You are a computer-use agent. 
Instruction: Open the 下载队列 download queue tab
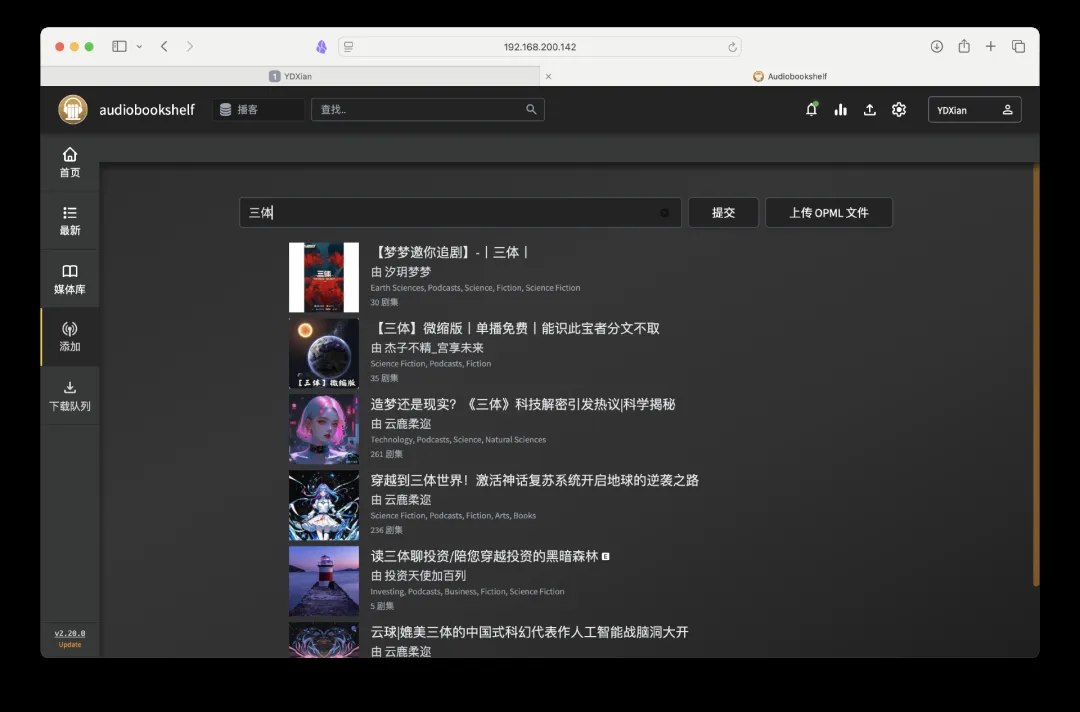[70, 395]
